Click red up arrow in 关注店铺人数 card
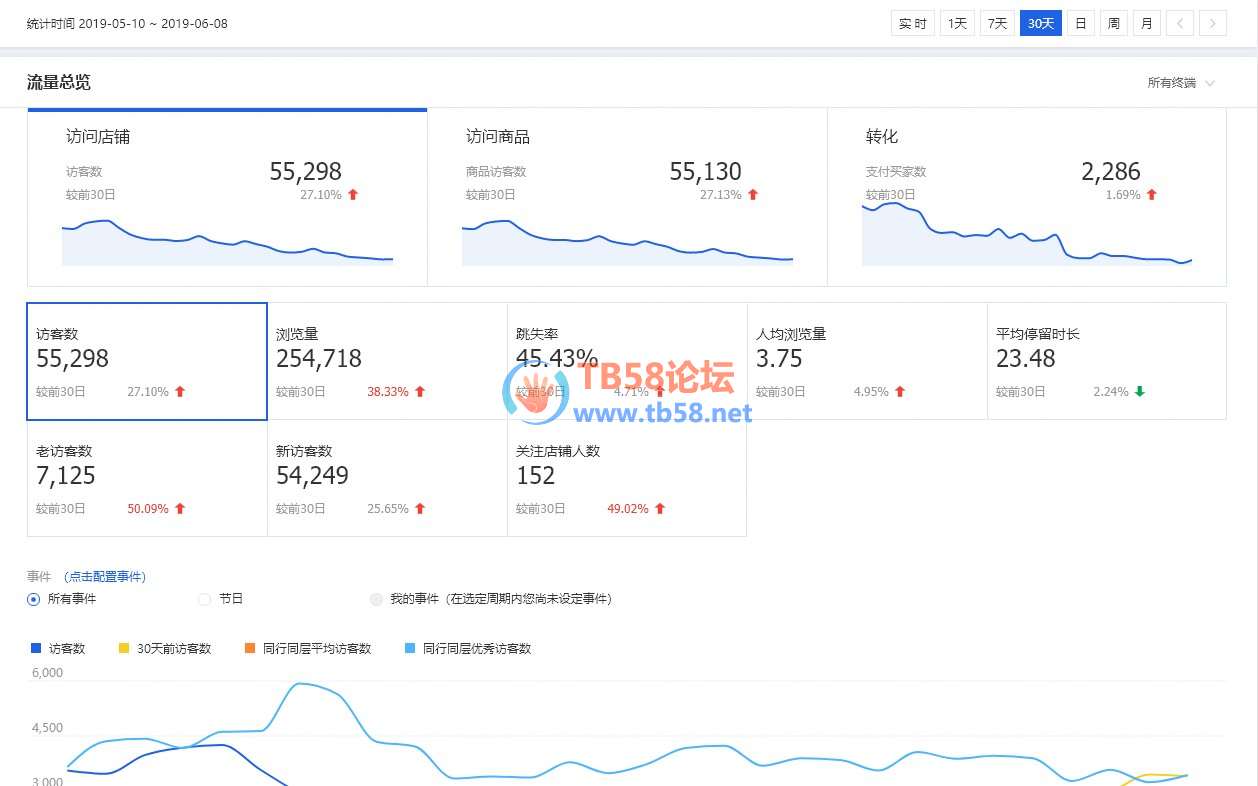Viewport: 1258px width, 786px height. [x=659, y=509]
